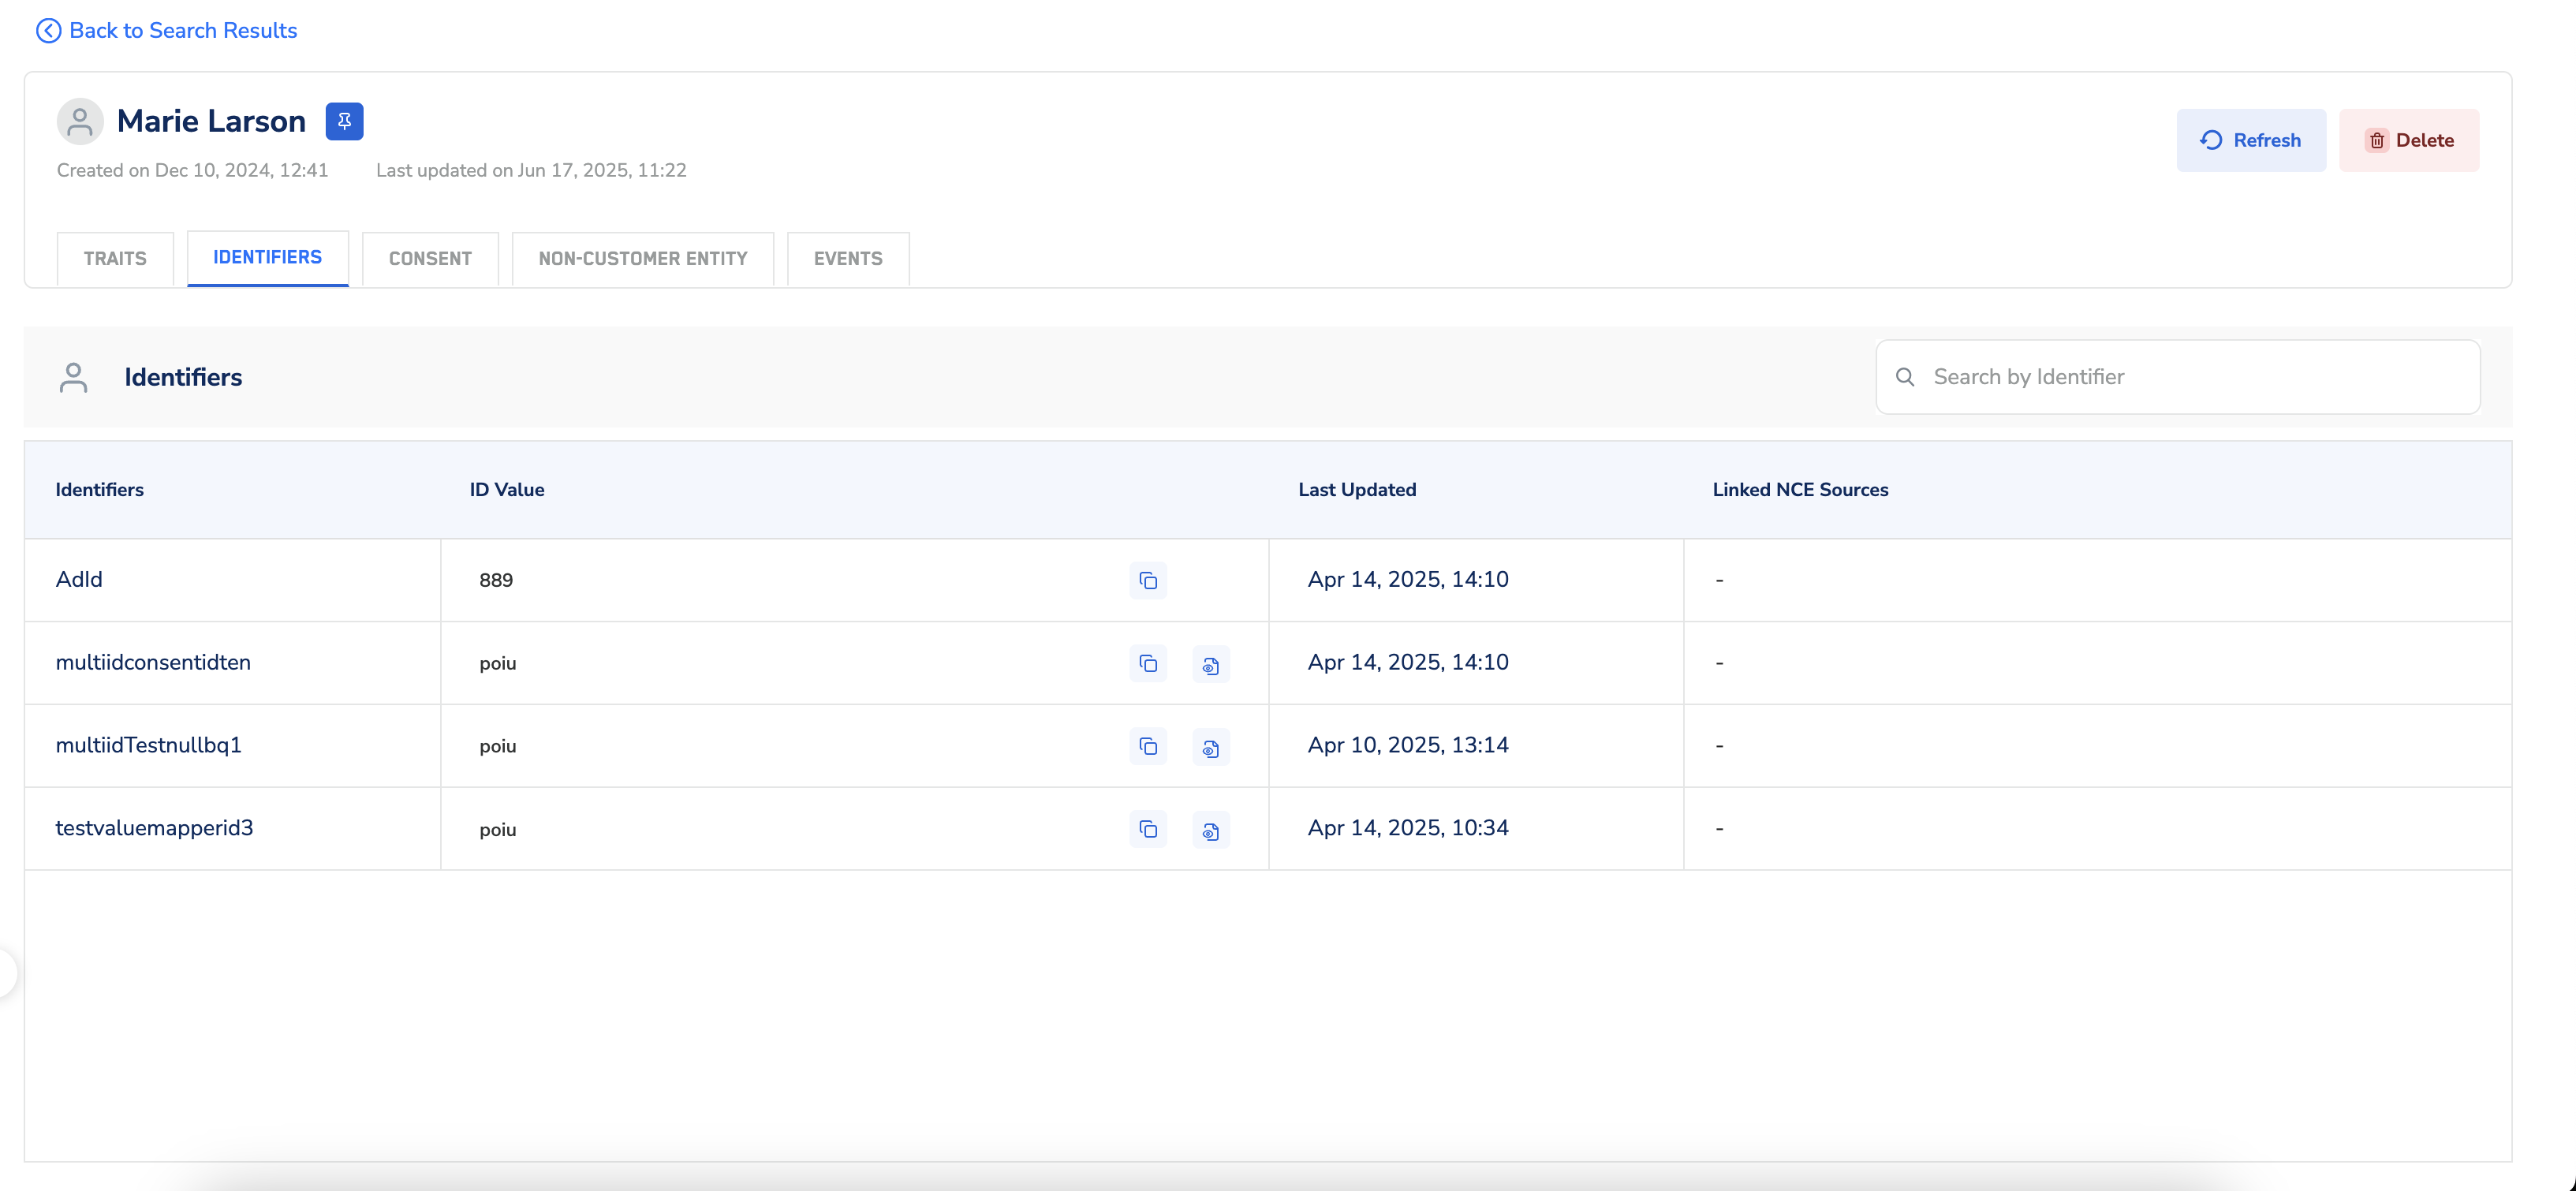View details for multiidTestnullbq1 identifier
Image resolution: width=2576 pixels, height=1191 pixels.
coord(1210,748)
